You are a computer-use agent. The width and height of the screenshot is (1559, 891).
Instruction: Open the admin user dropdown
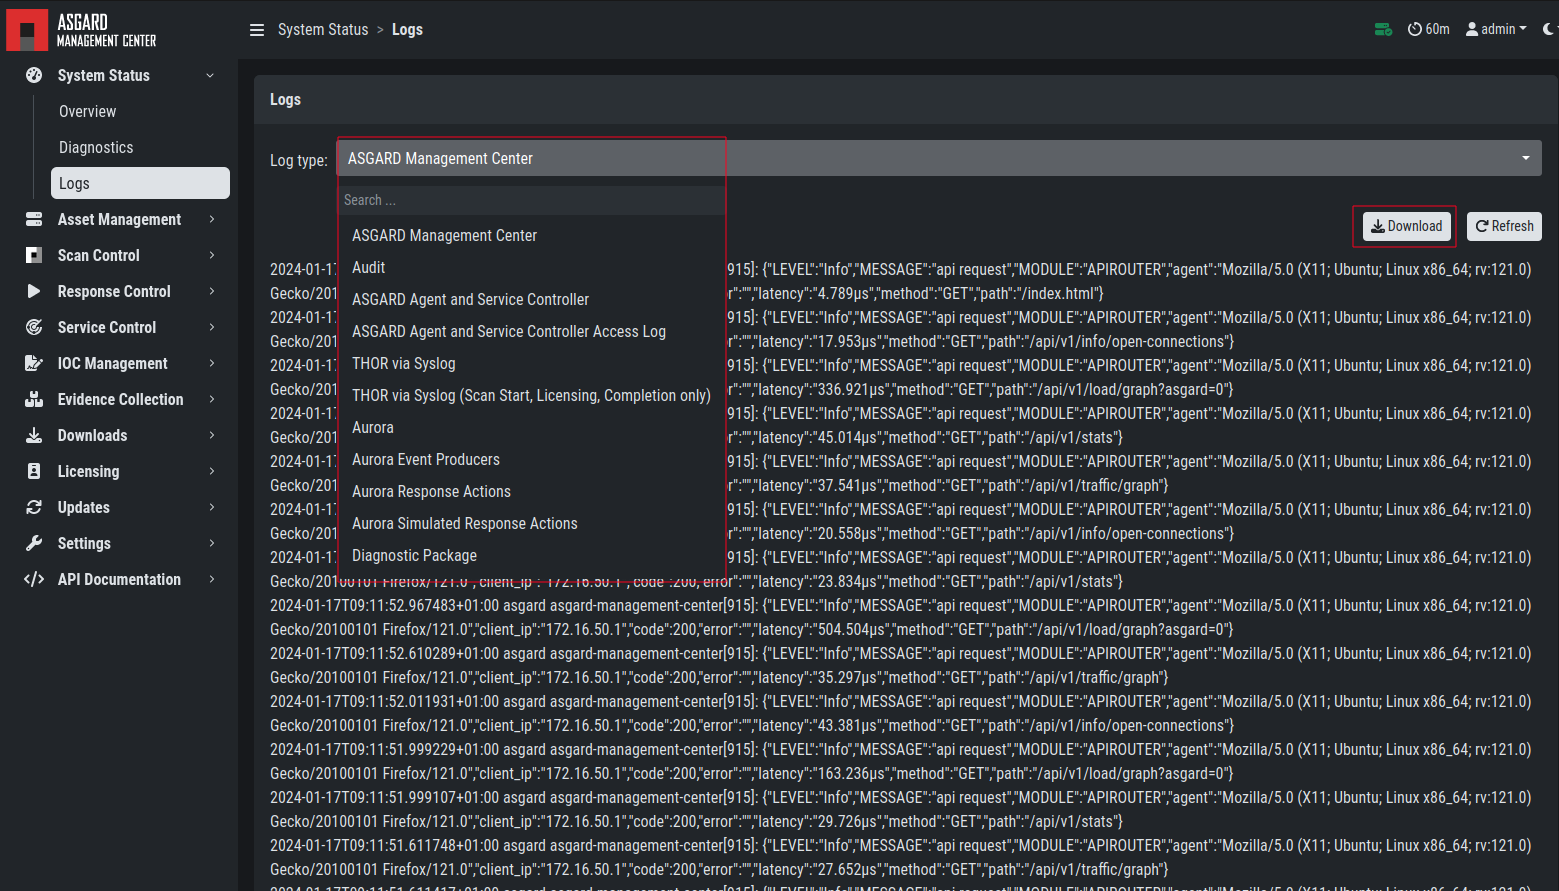pyautogui.click(x=1497, y=29)
